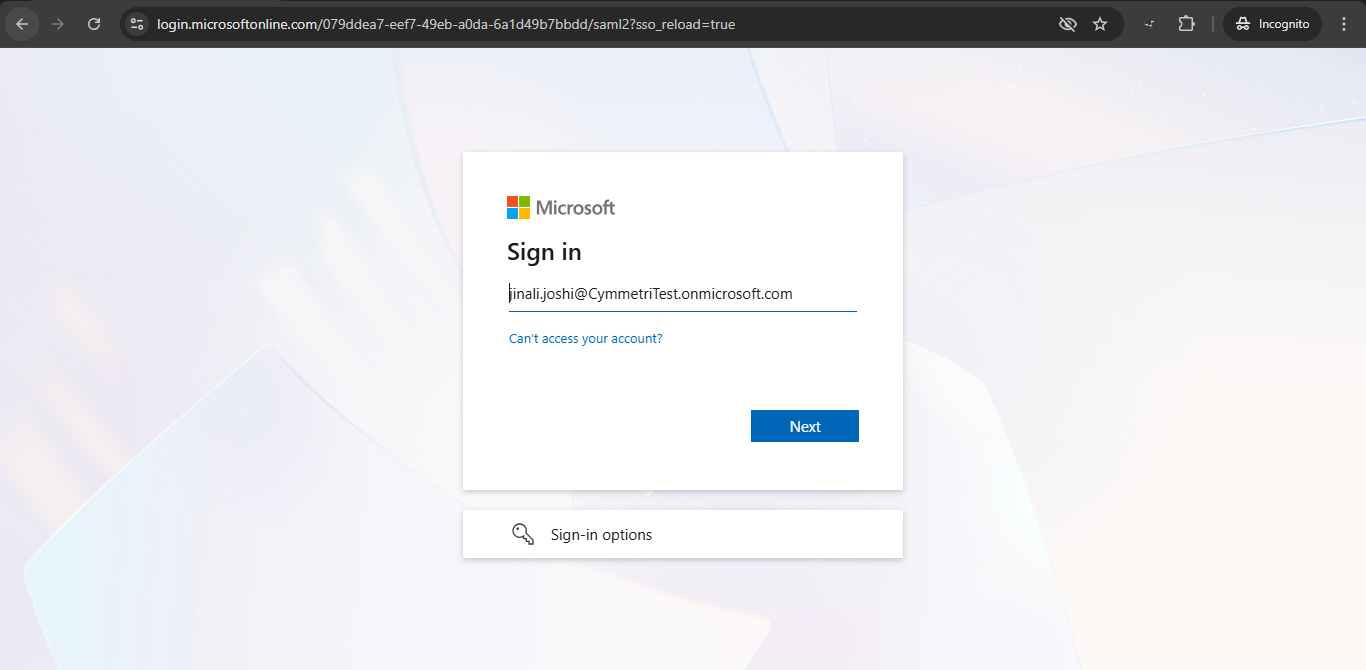Image resolution: width=1366 pixels, height=670 pixels.
Task: Open the Chrome three-dot menu
Action: (1344, 24)
